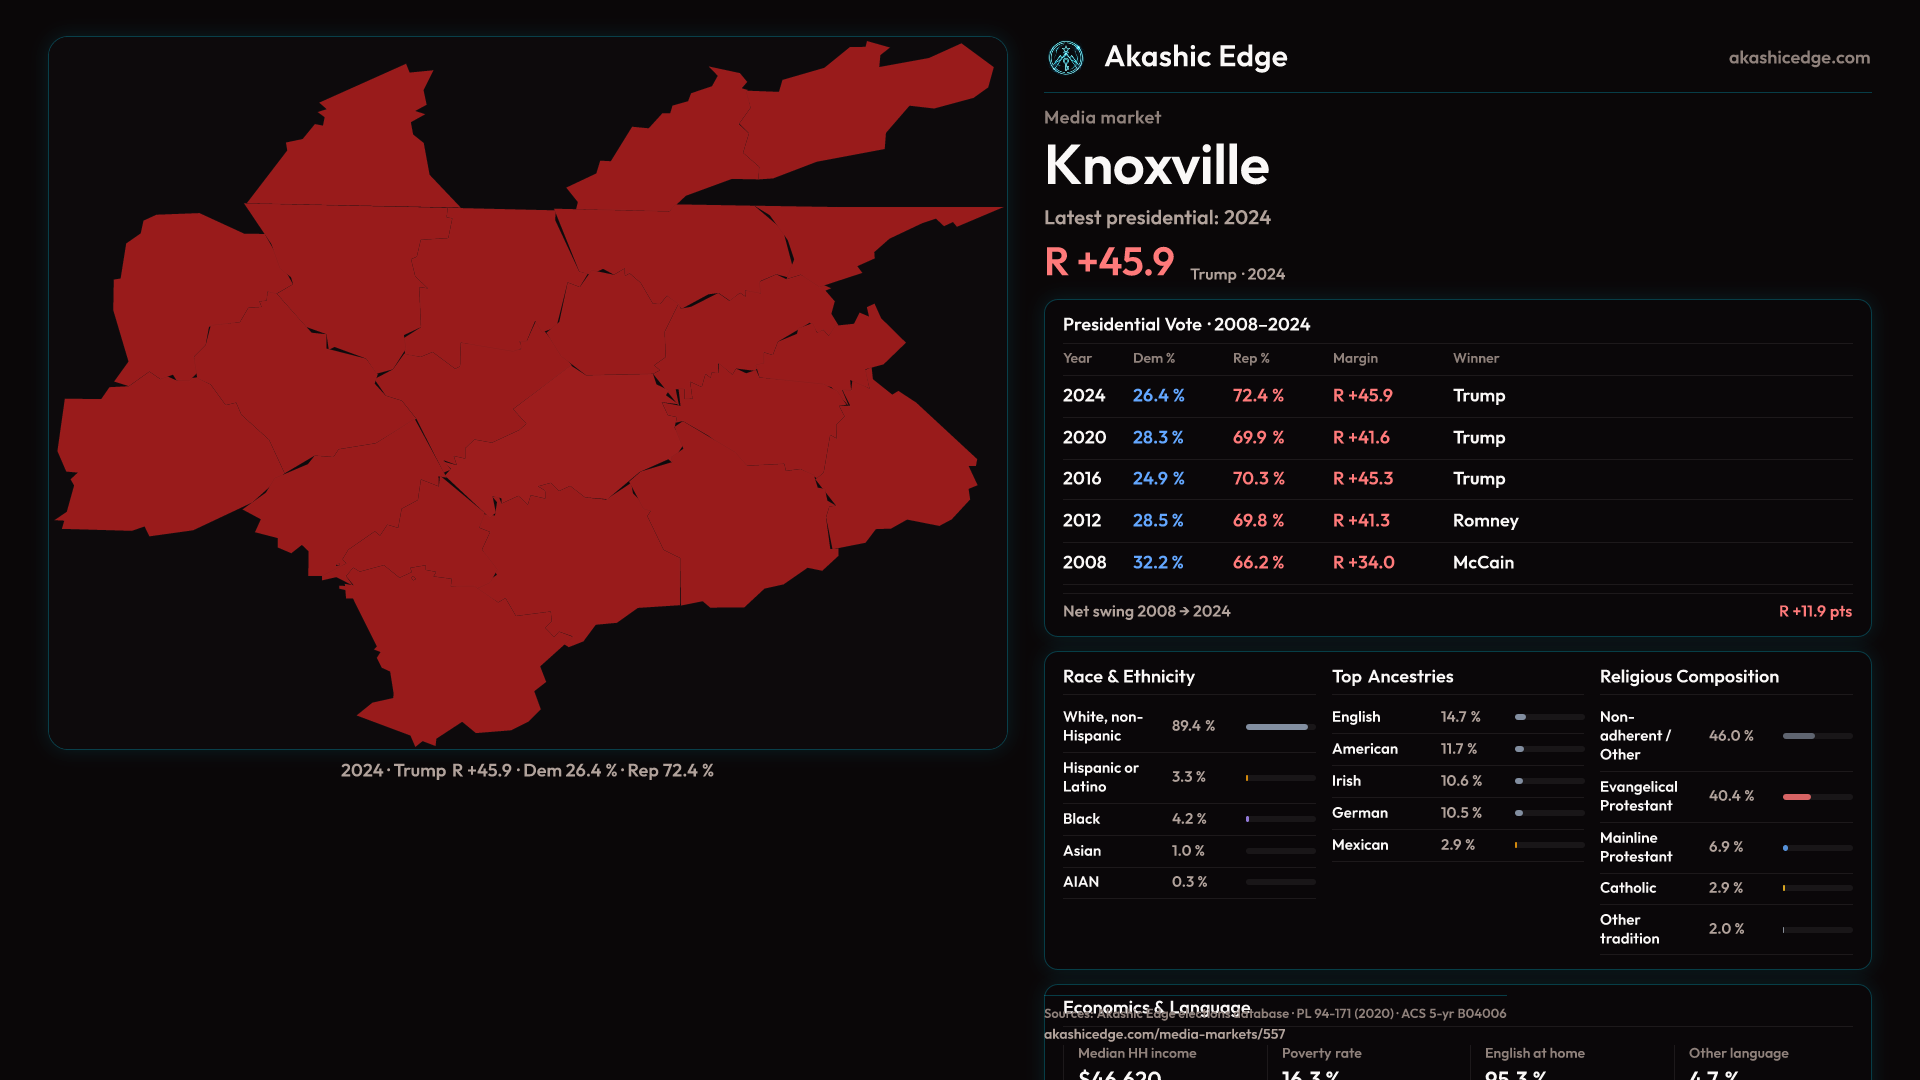Click the Non-adherent / Other percentage bar
1920x1080 pixels.
tap(1799, 736)
